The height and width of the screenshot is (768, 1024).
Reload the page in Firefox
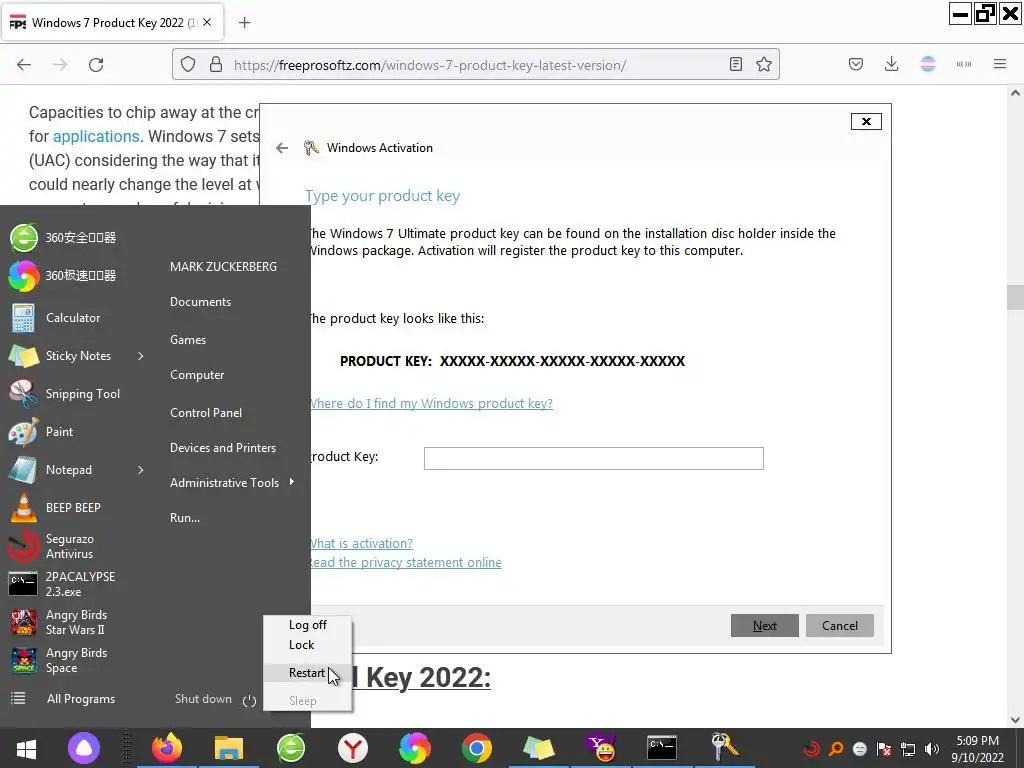click(96, 65)
